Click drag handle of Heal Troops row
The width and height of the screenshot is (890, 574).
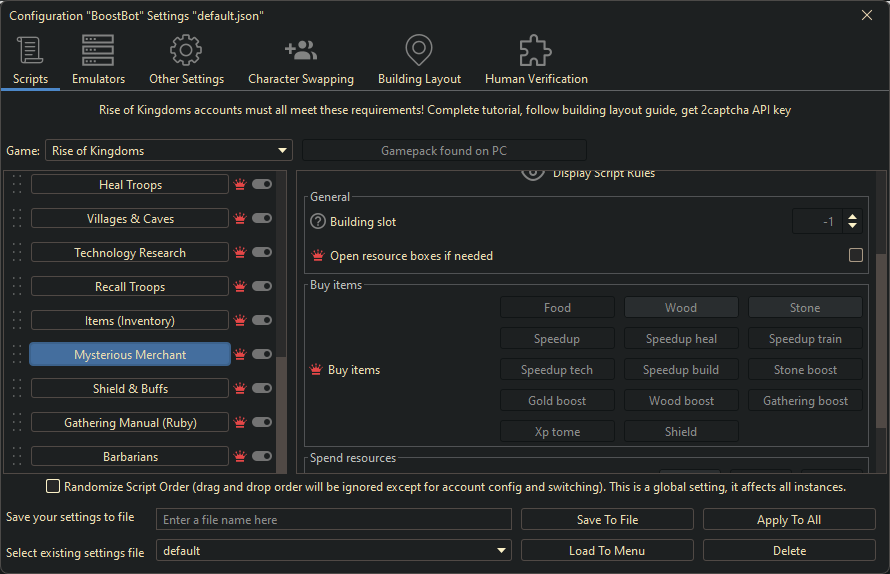[x=17, y=185]
